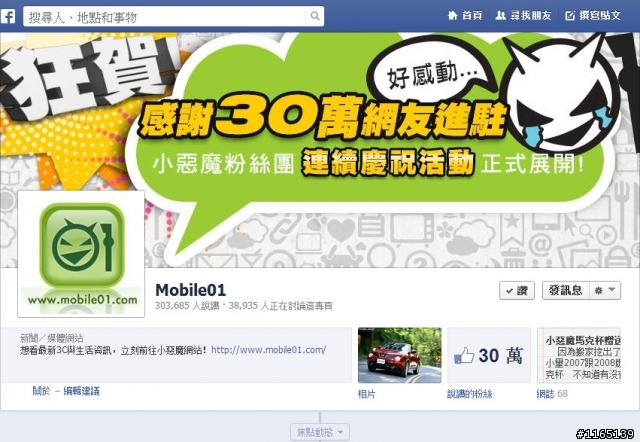Click the search input field
This screenshot has height=442, width=640.
point(165,17)
